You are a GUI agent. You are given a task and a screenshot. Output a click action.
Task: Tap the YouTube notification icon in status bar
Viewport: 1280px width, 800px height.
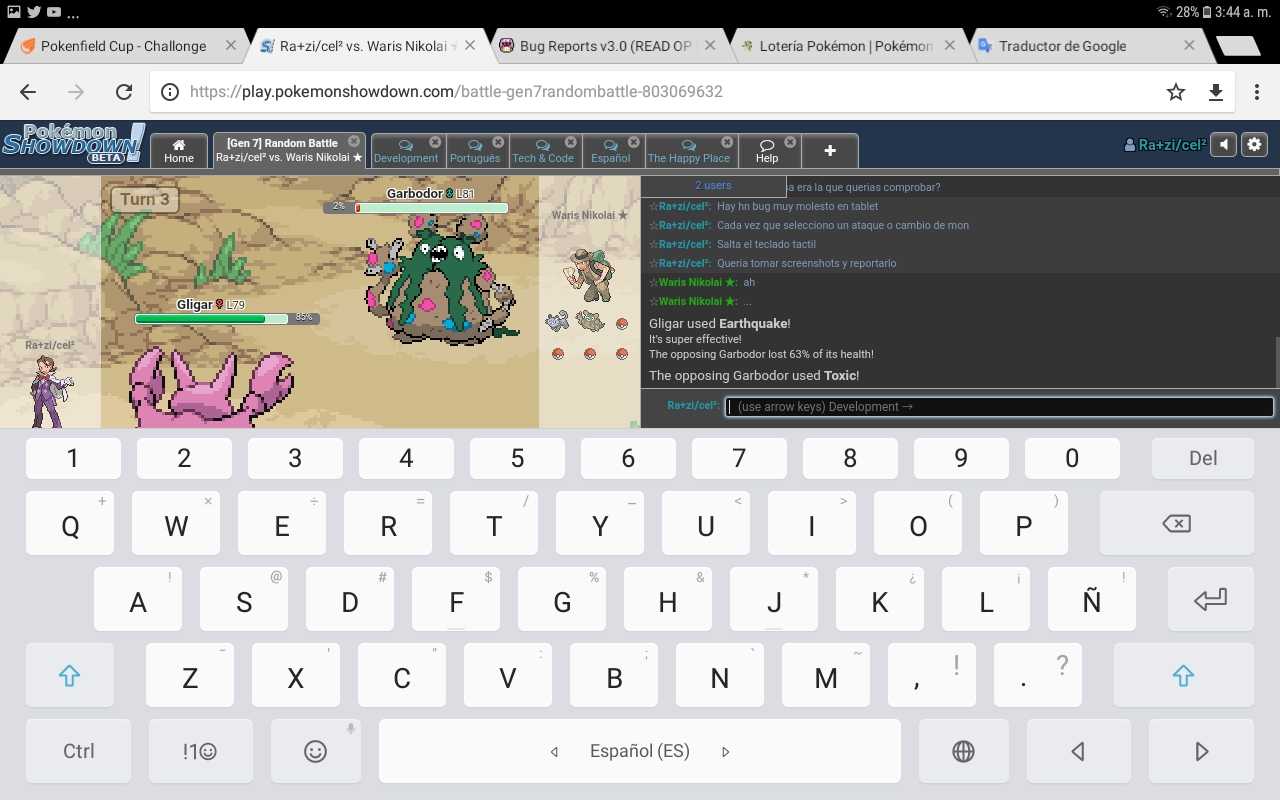[53, 12]
